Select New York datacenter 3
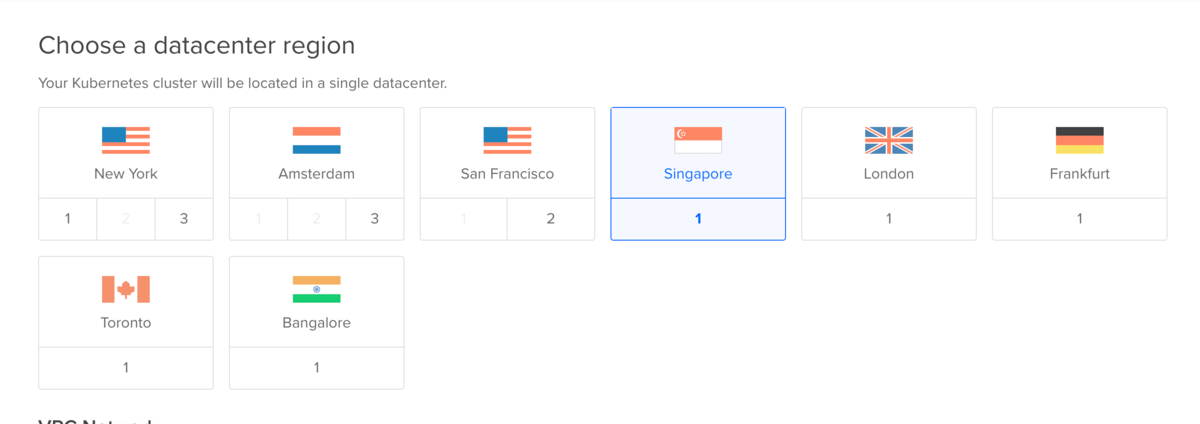1200x424 pixels. (x=184, y=219)
